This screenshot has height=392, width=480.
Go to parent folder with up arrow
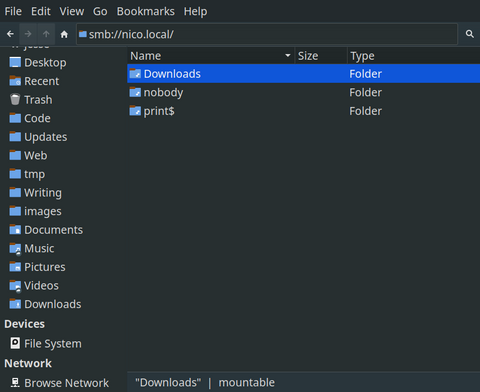[x=46, y=34]
